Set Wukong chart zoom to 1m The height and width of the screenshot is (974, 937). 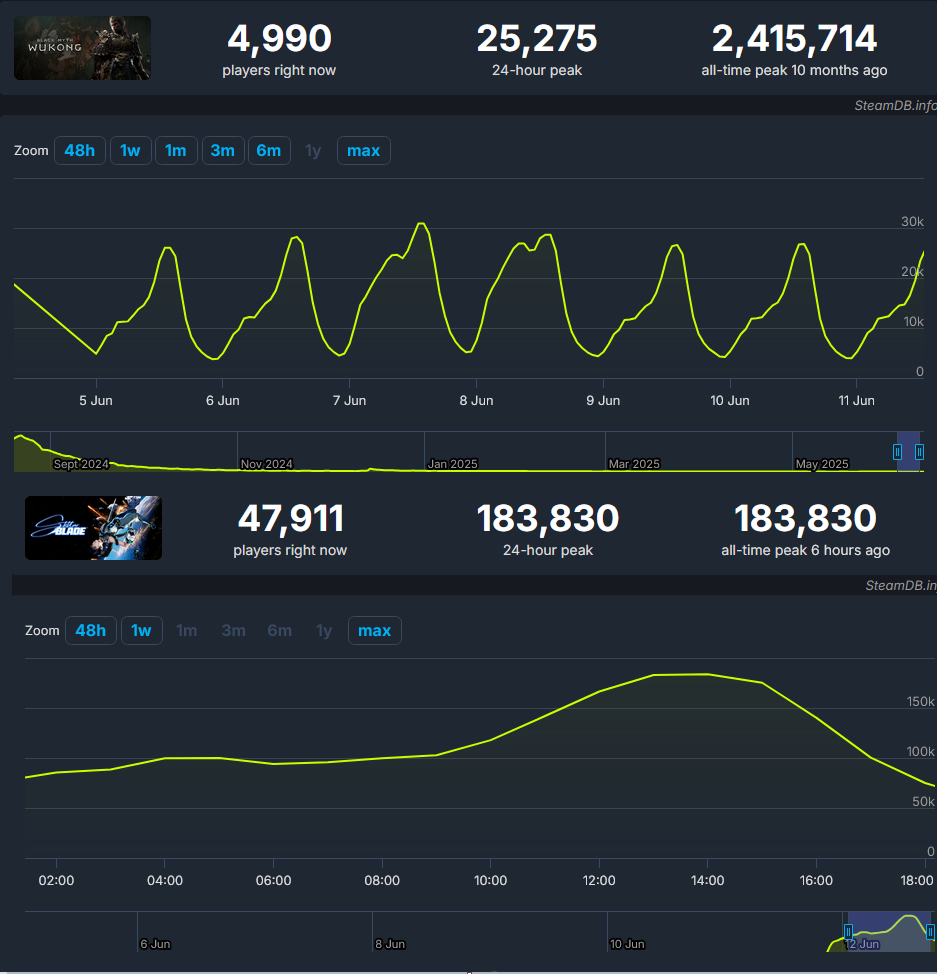pyautogui.click(x=176, y=150)
